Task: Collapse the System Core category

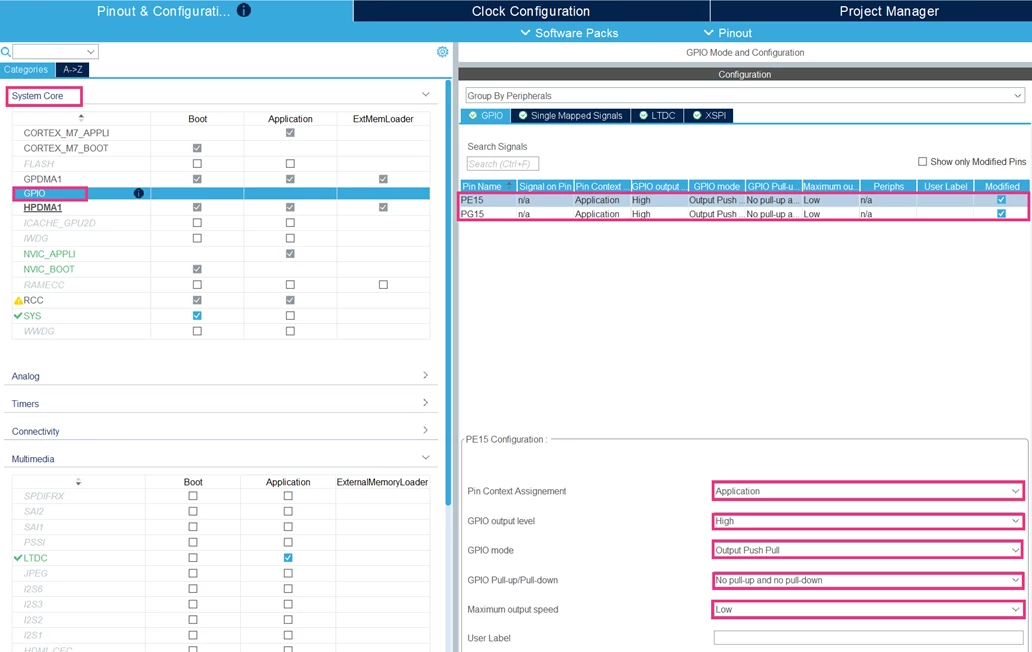Action: point(425,95)
